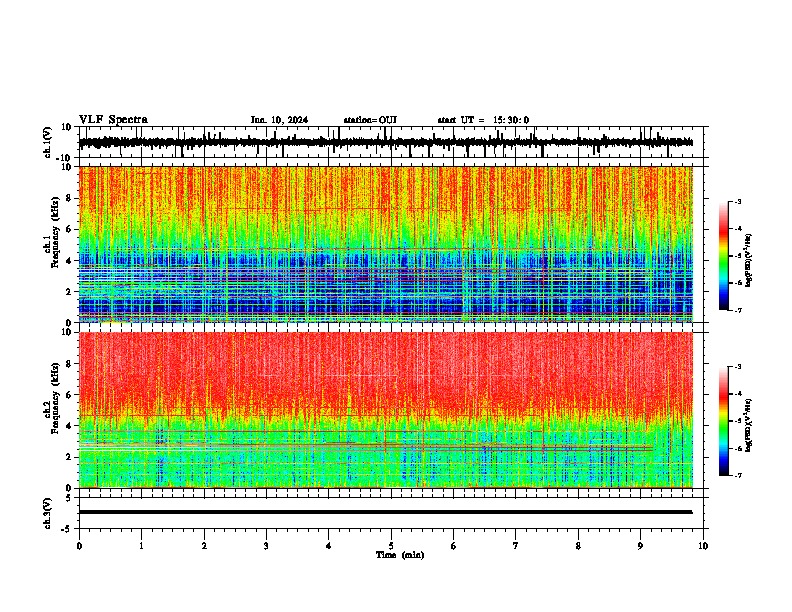Image resolution: width=792 pixels, height=612 pixels.
Task: Click the "-10" tick on ch.1(V) axis
Action: tap(65, 158)
